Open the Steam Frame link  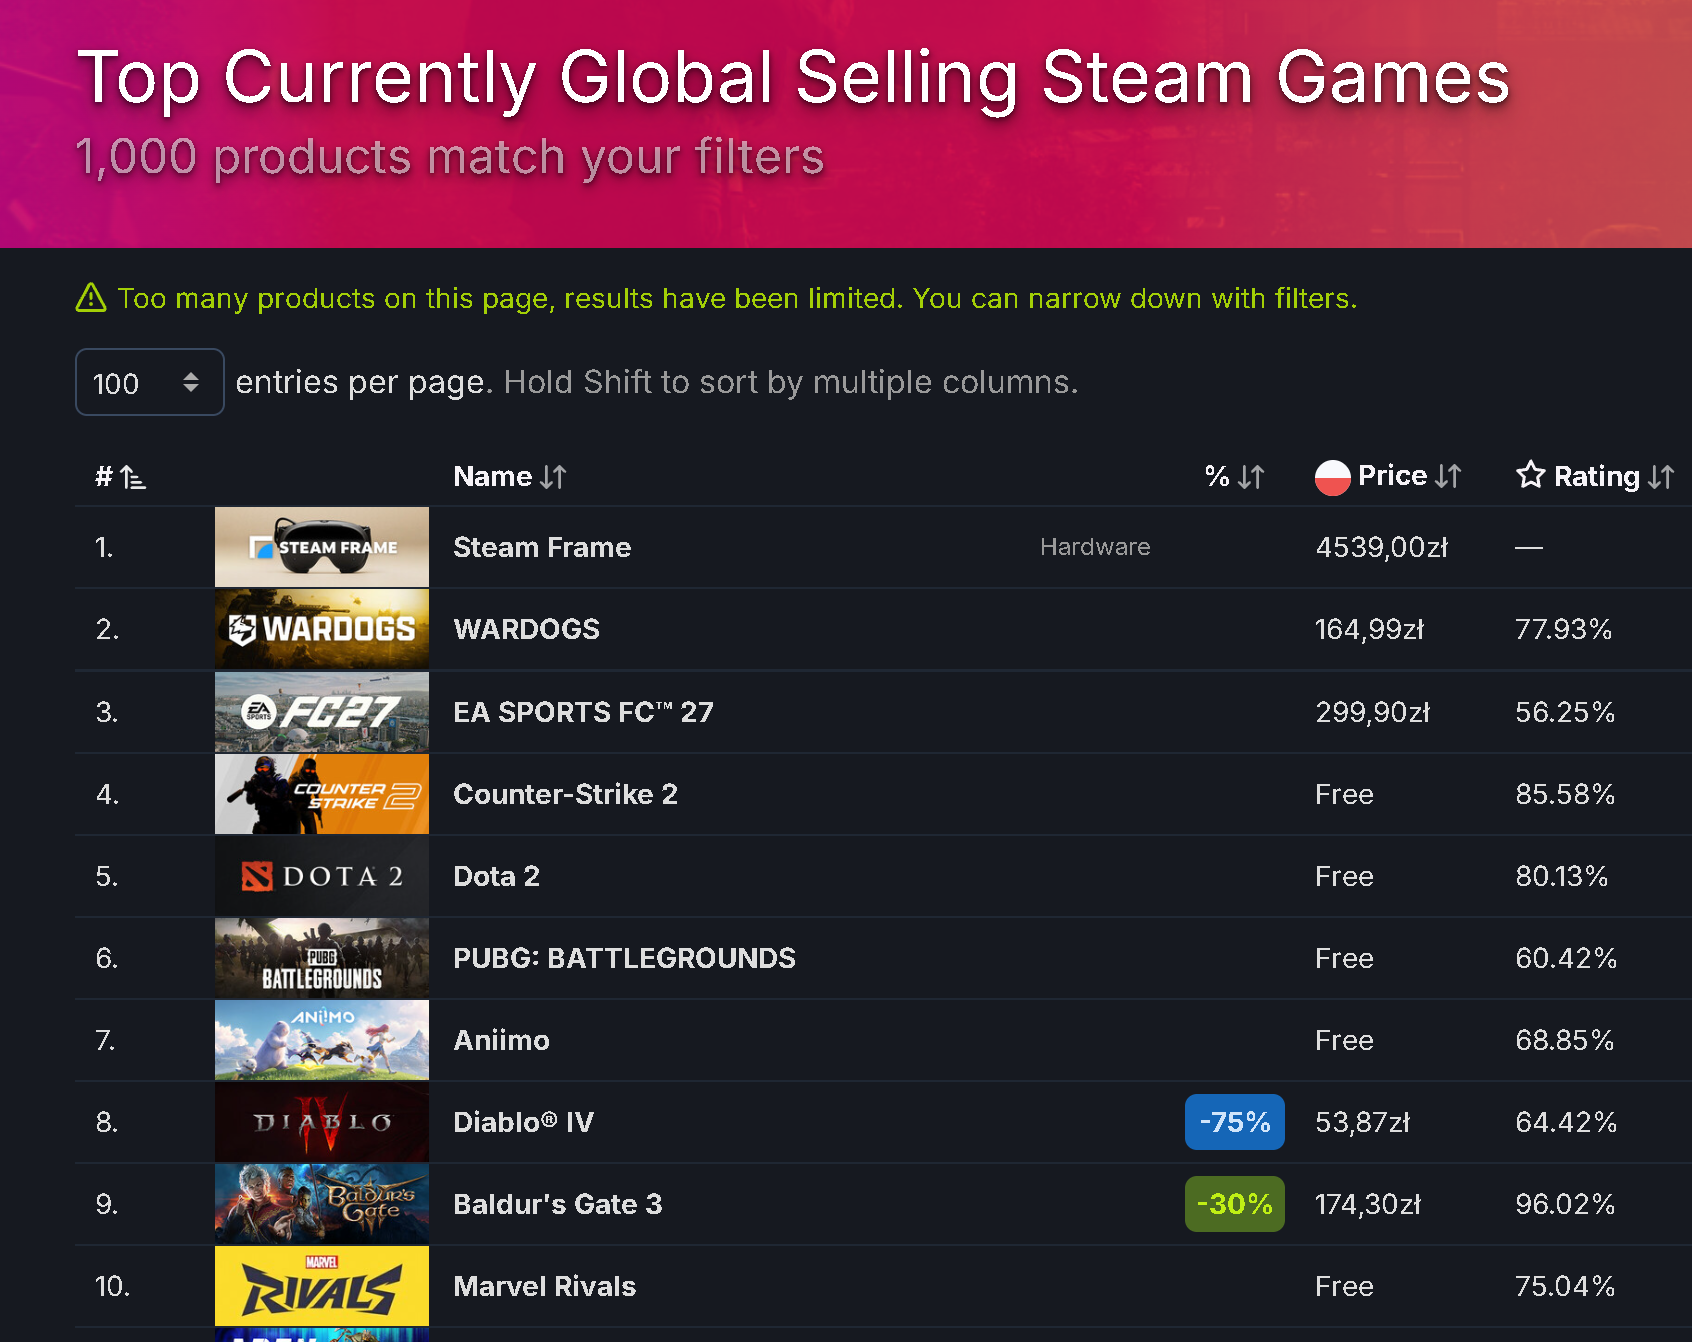[542, 547]
